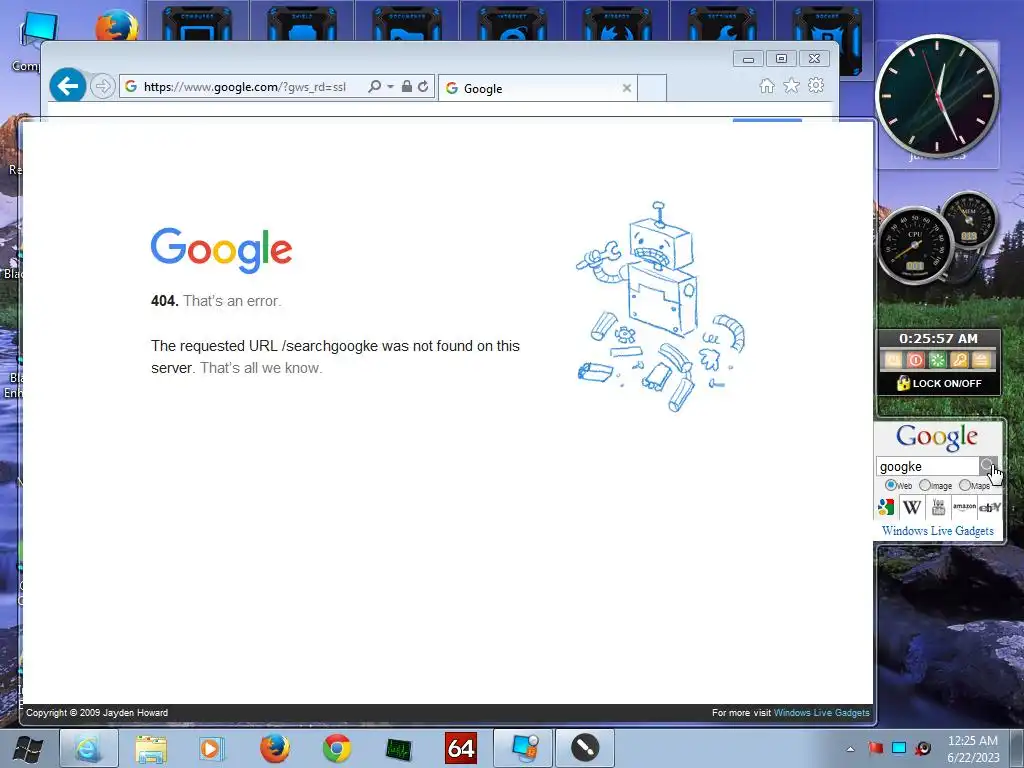Click the network computer app on the taskbar
1024x768 pixels.
point(523,748)
